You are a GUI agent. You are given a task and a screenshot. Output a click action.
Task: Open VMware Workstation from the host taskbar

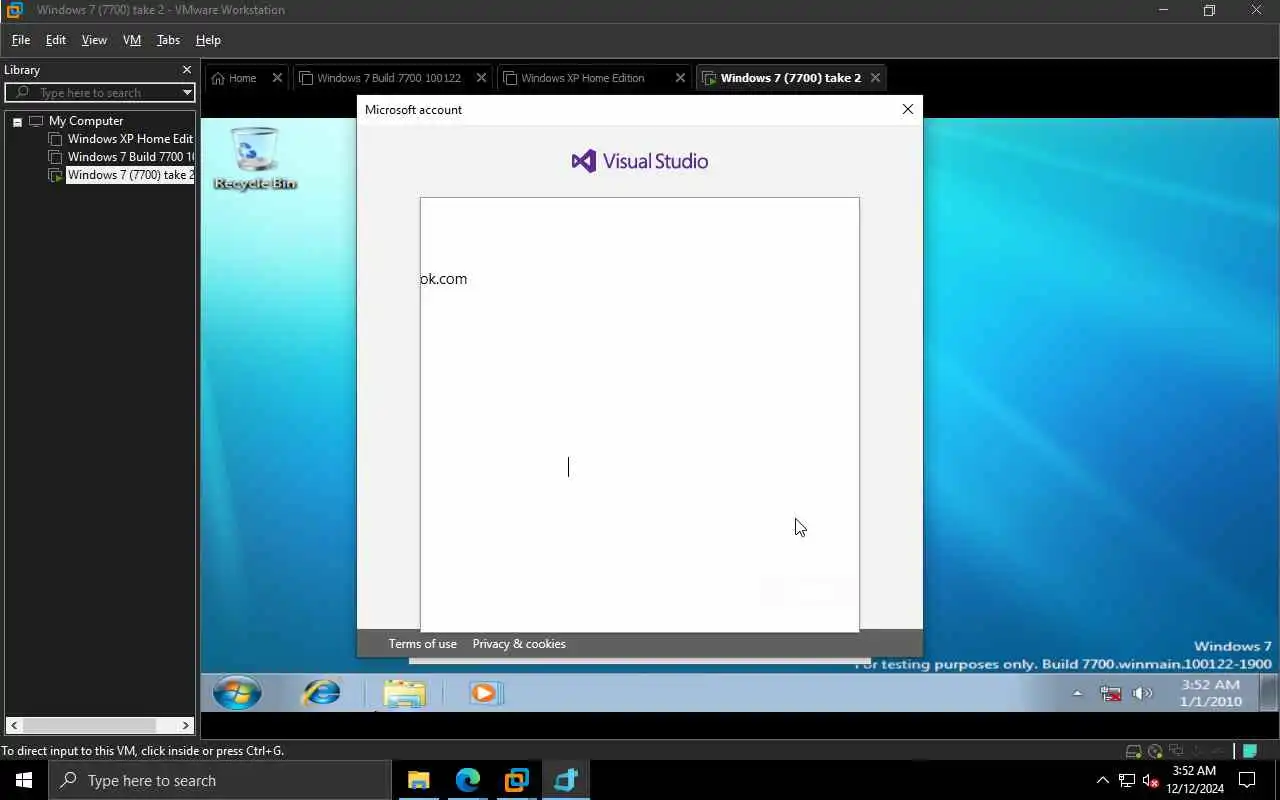click(517, 780)
